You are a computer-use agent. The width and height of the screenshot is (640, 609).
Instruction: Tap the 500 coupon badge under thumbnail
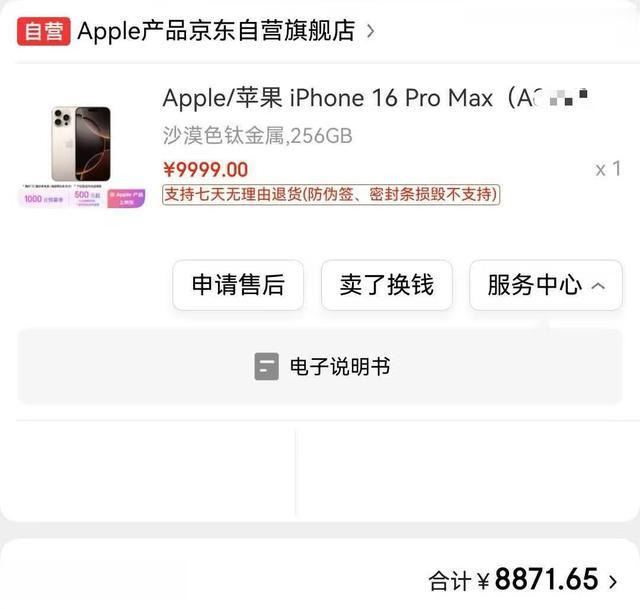87,198
